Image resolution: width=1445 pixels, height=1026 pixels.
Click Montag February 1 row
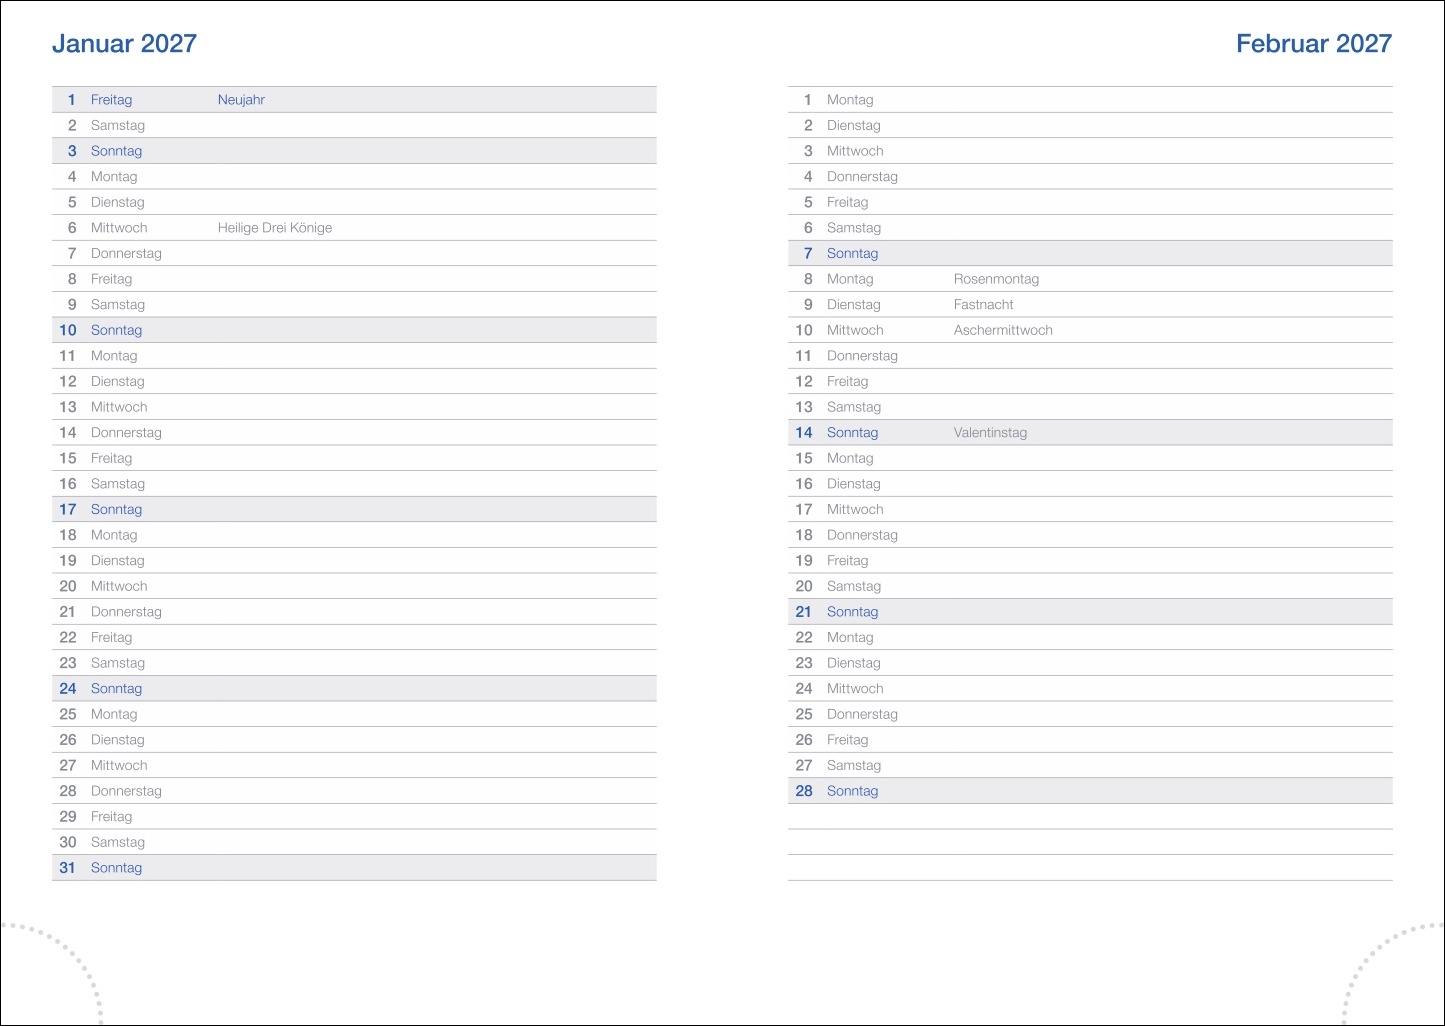tap(850, 100)
